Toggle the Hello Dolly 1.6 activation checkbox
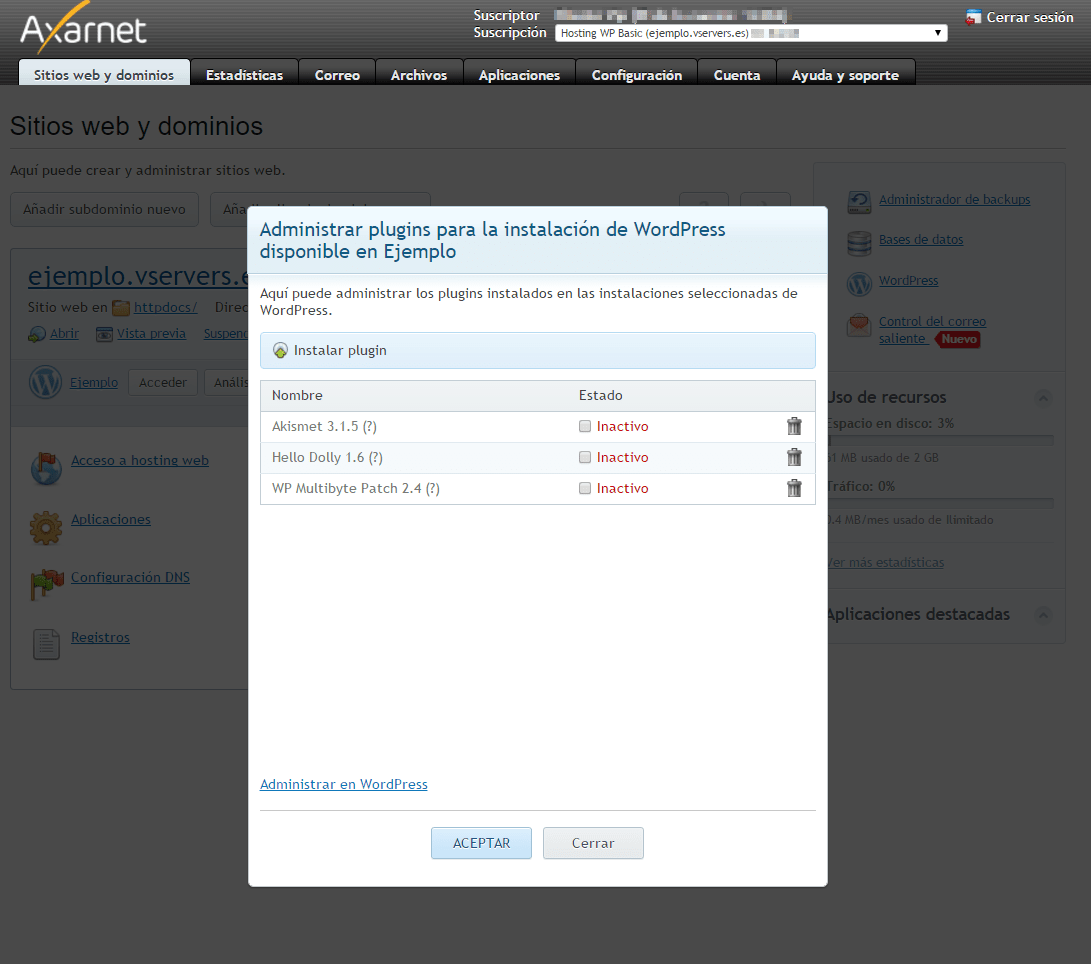The height and width of the screenshot is (964, 1091). (585, 457)
